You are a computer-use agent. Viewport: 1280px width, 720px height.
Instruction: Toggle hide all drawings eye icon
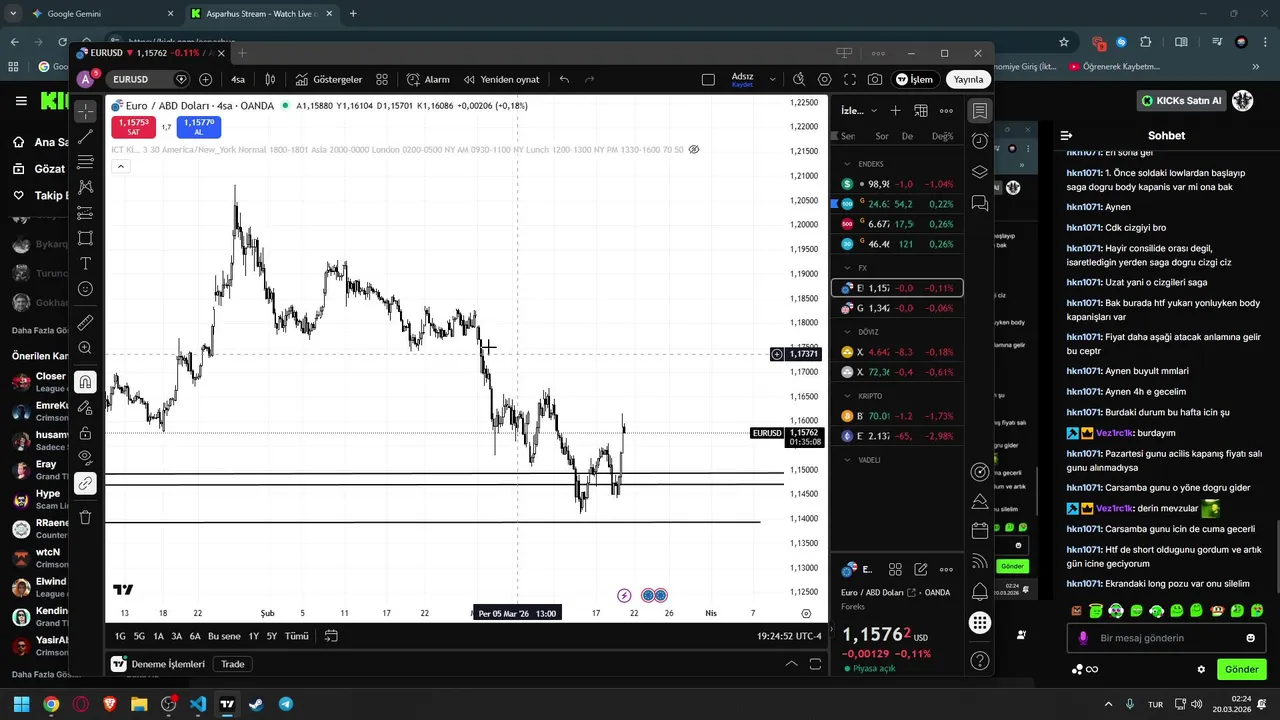pos(85,458)
